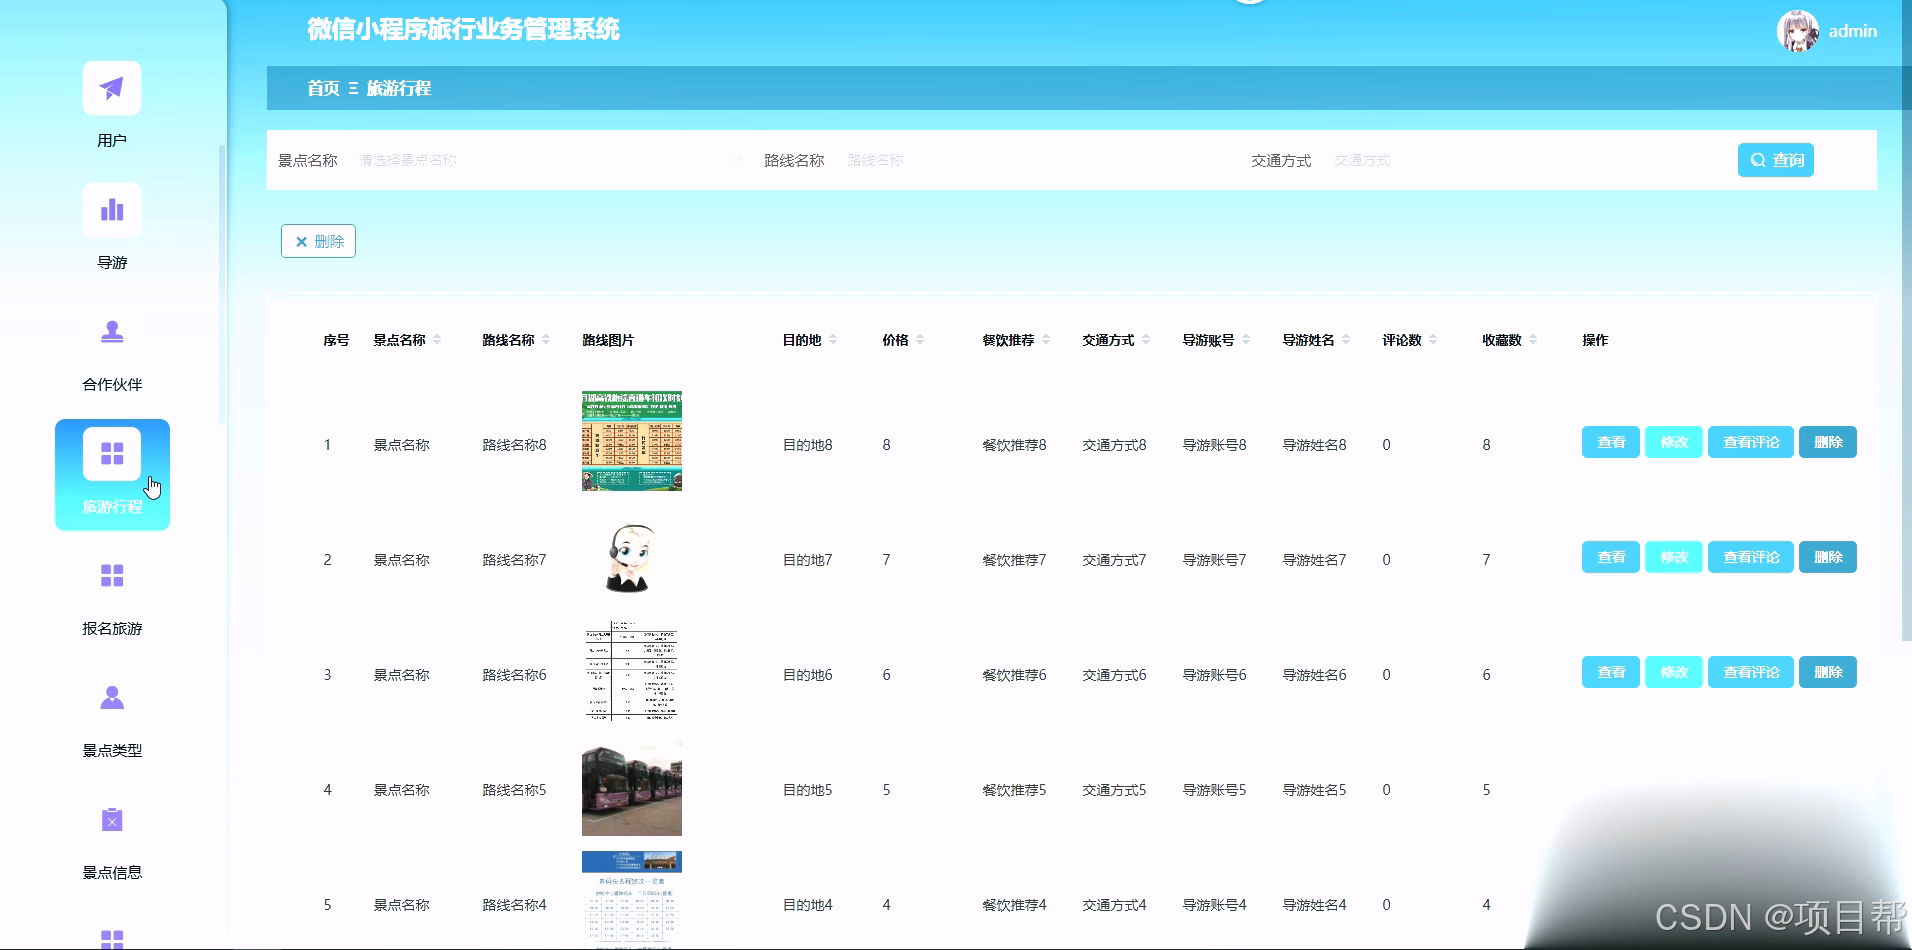
Task: Toggle sort on the 评论数 column
Action: [1434, 339]
